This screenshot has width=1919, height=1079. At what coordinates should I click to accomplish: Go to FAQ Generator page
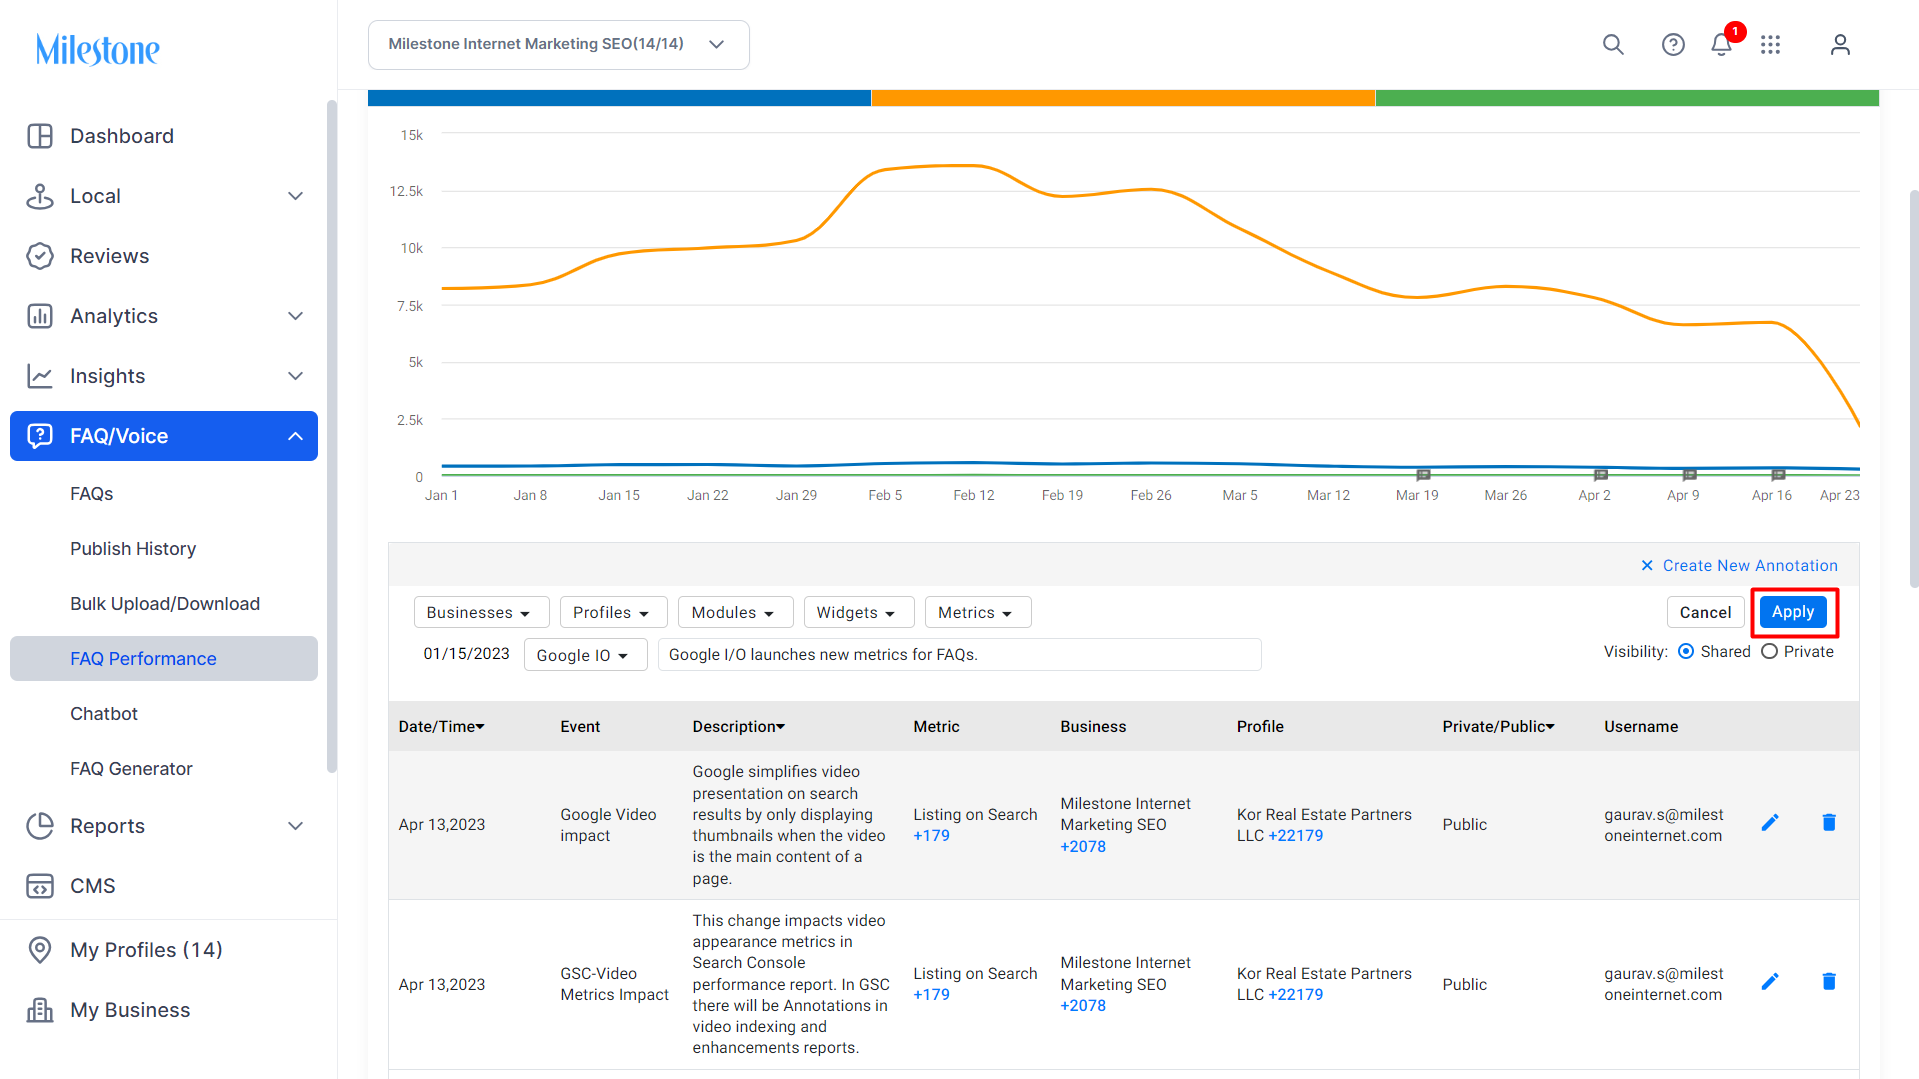point(131,769)
